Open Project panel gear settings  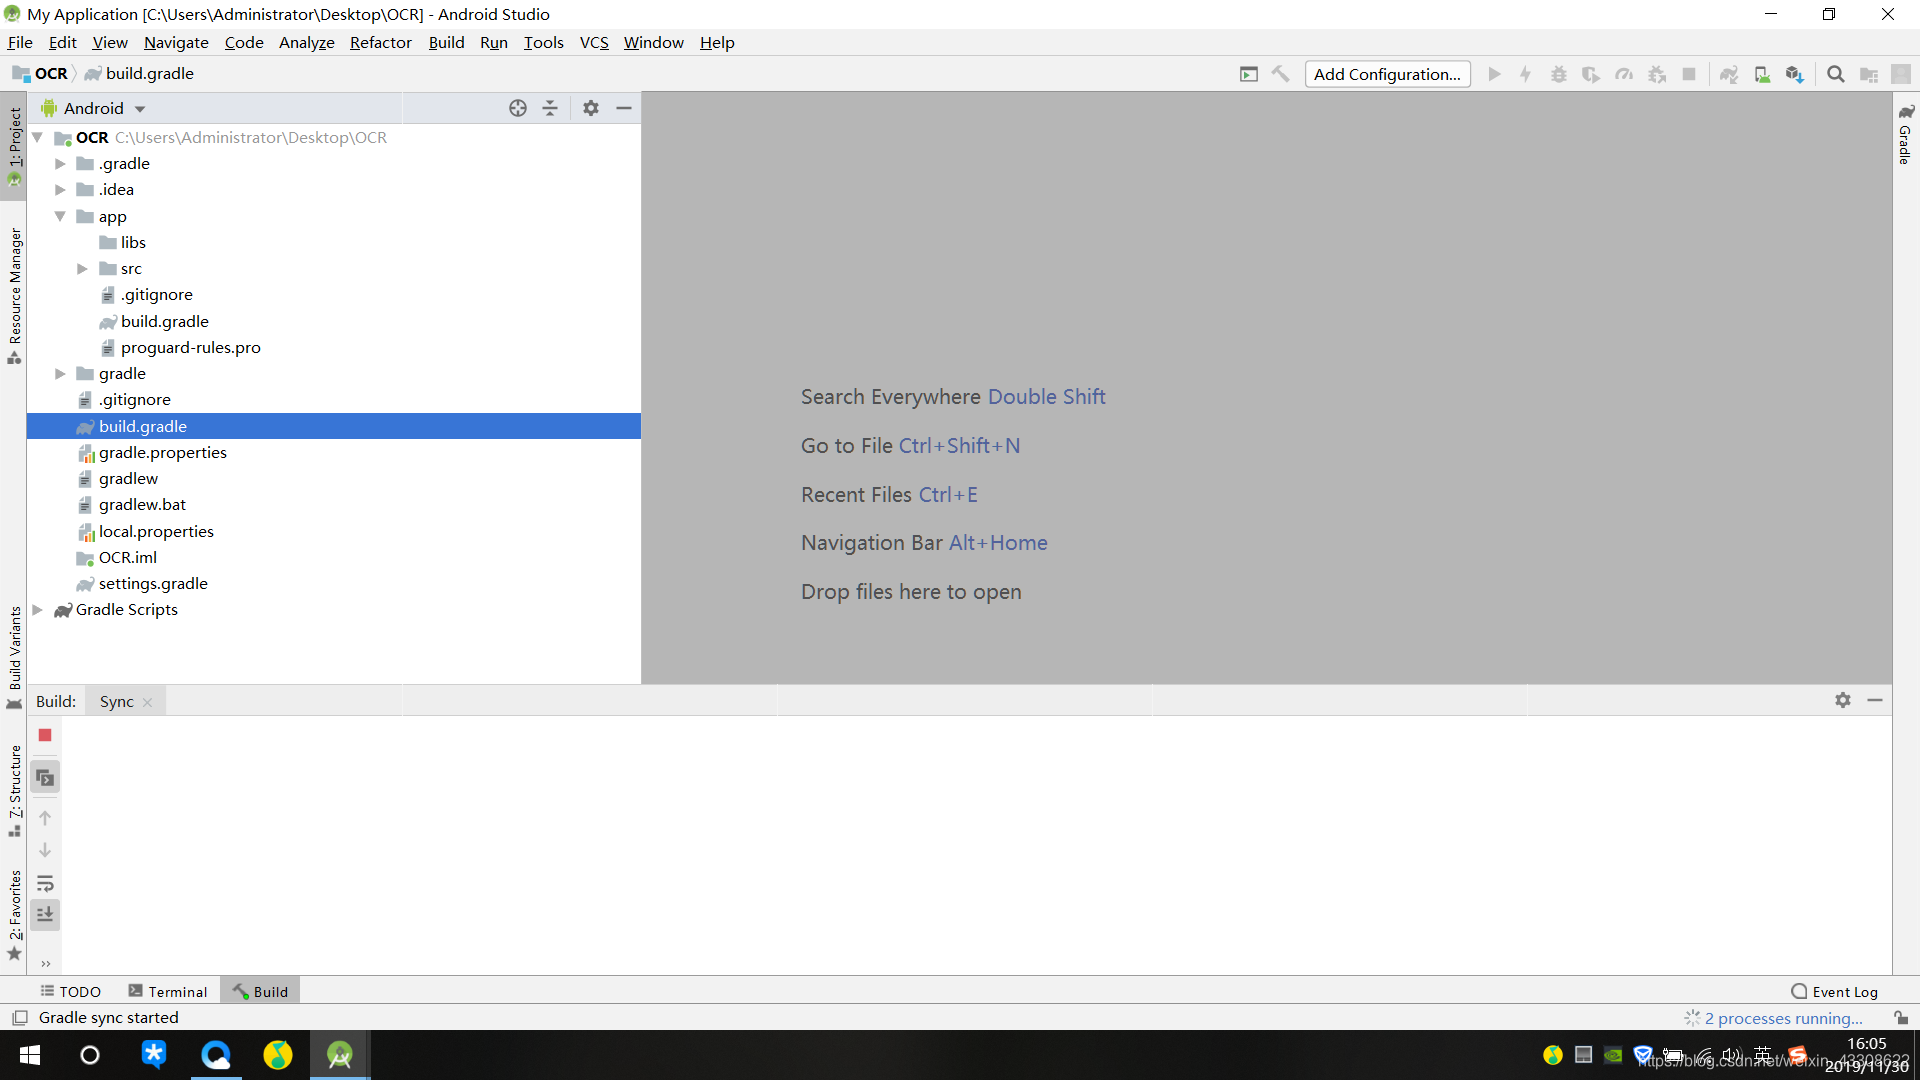[x=591, y=108]
